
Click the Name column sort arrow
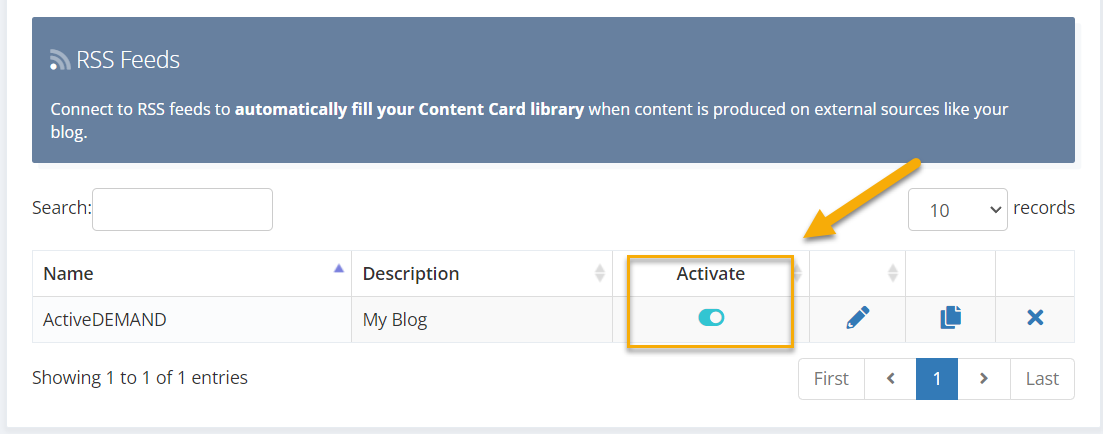coord(339,268)
